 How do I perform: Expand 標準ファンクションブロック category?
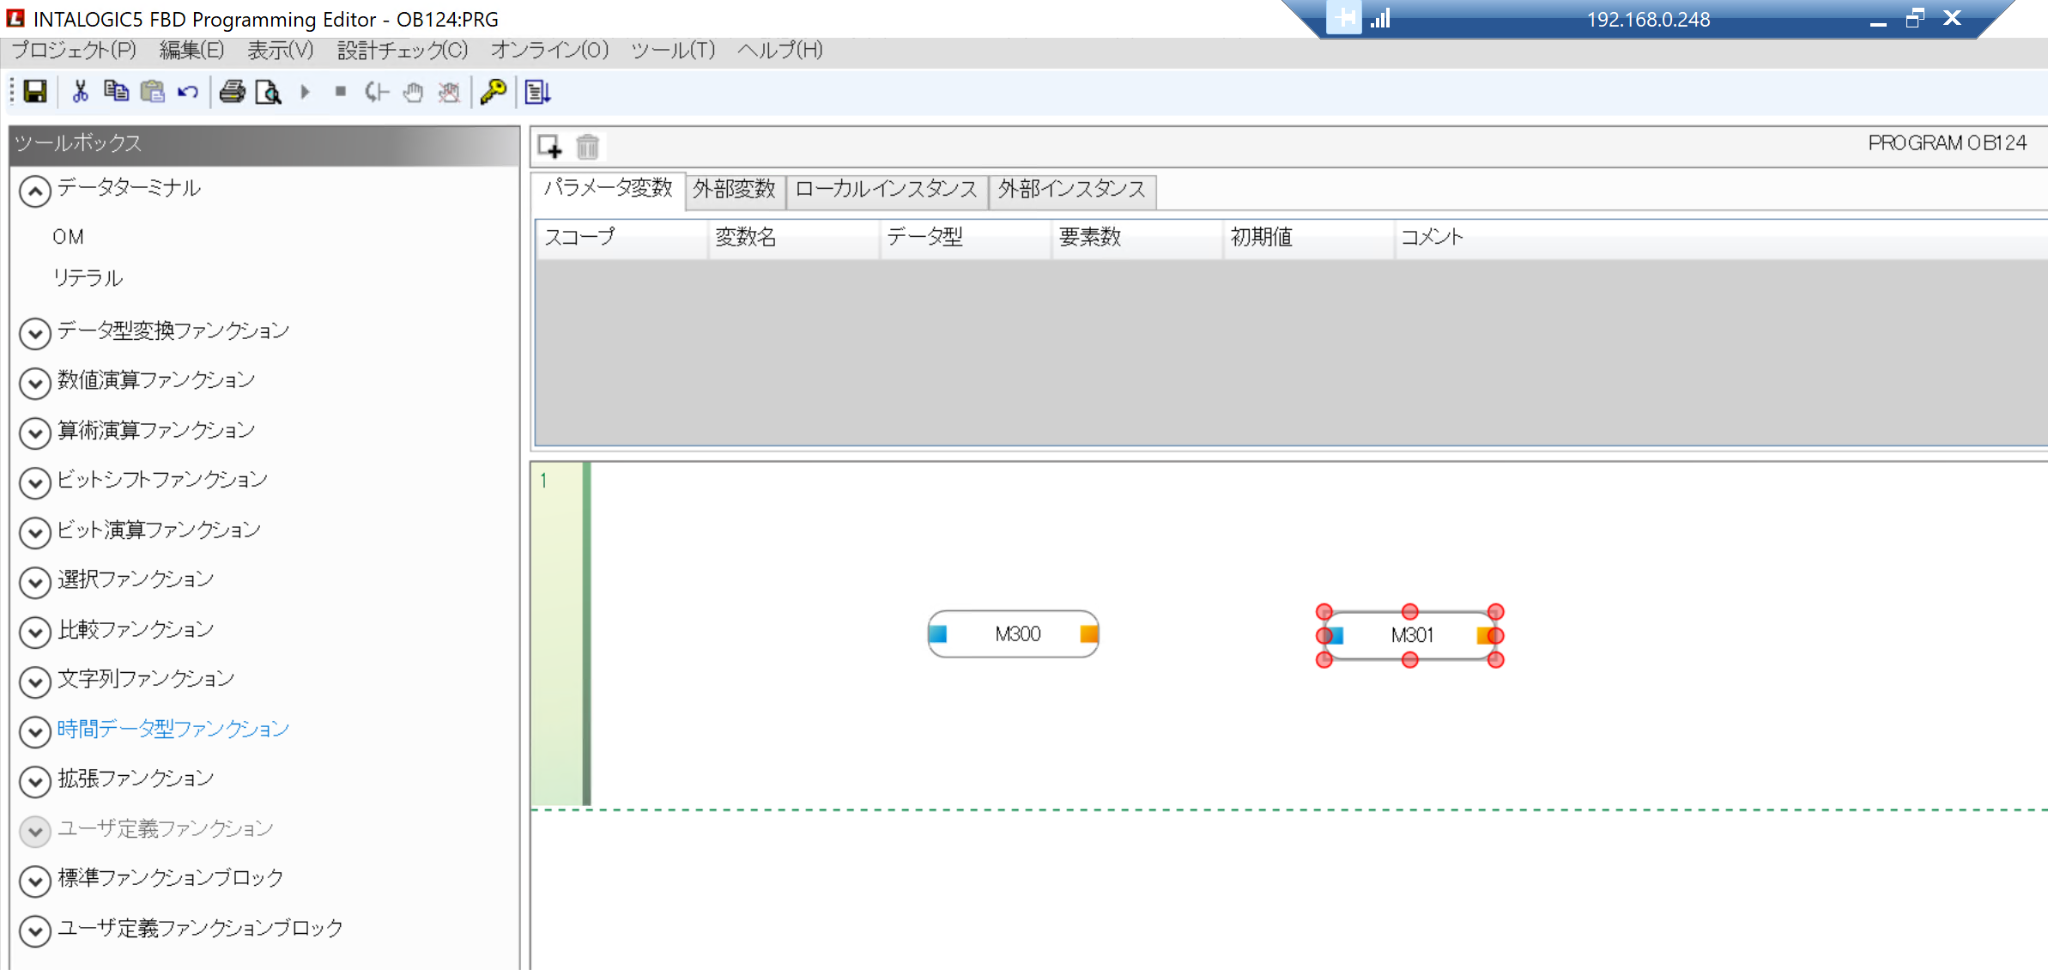[x=35, y=880]
